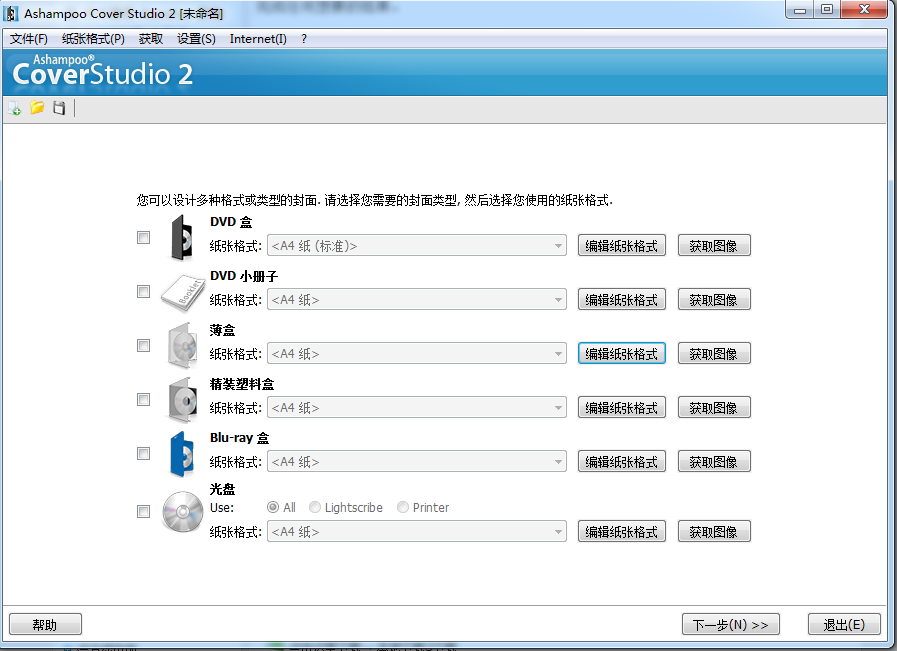
Task: Tick the 精装塑料盒 checkbox
Action: 144,399
